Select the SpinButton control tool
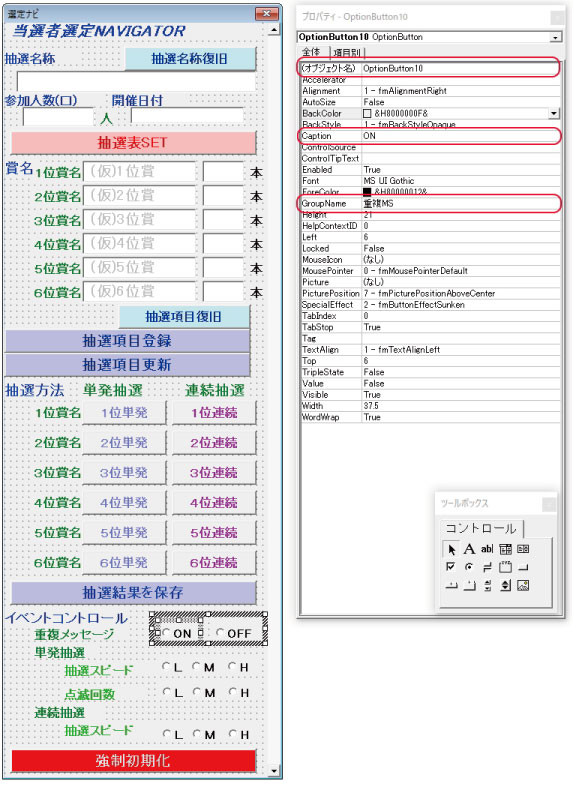Viewport: 573px width, 787px height. coord(505,585)
